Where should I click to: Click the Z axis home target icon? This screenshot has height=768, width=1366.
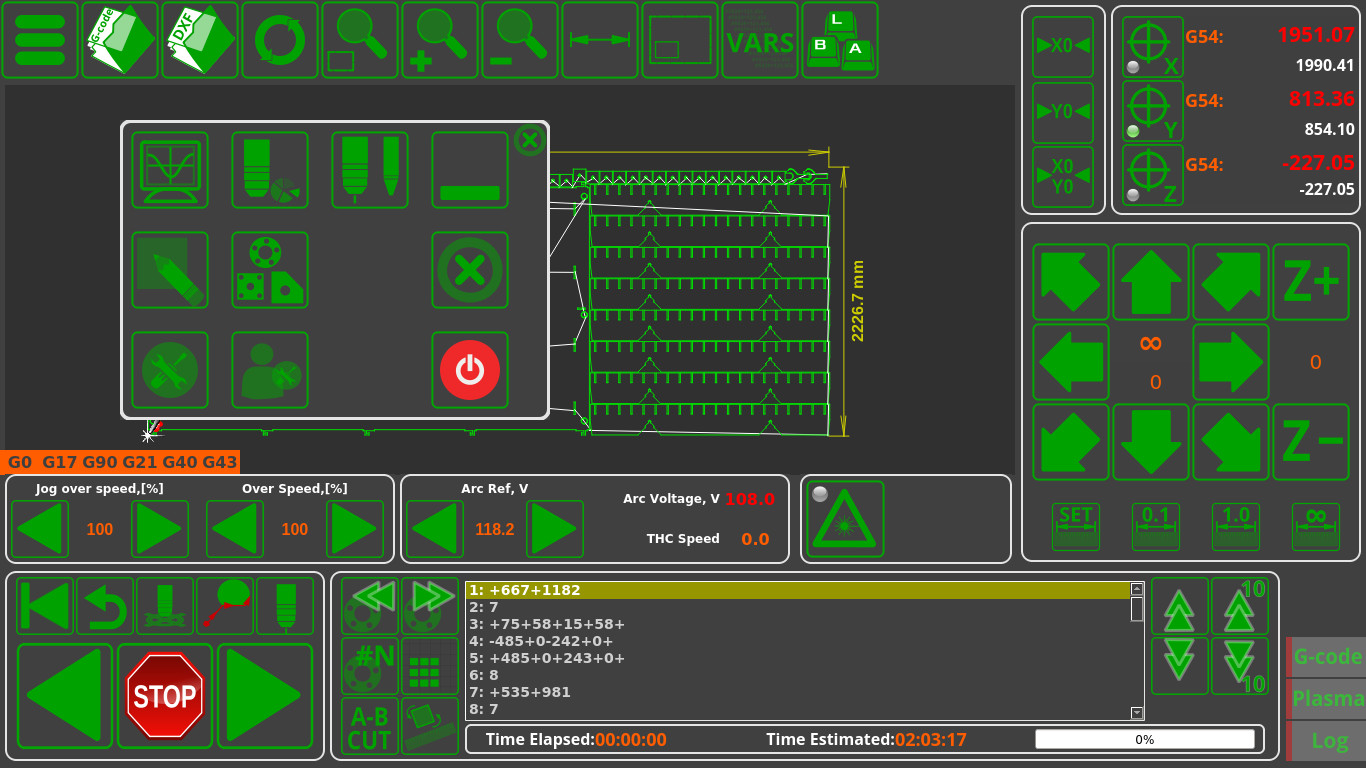coord(1152,175)
